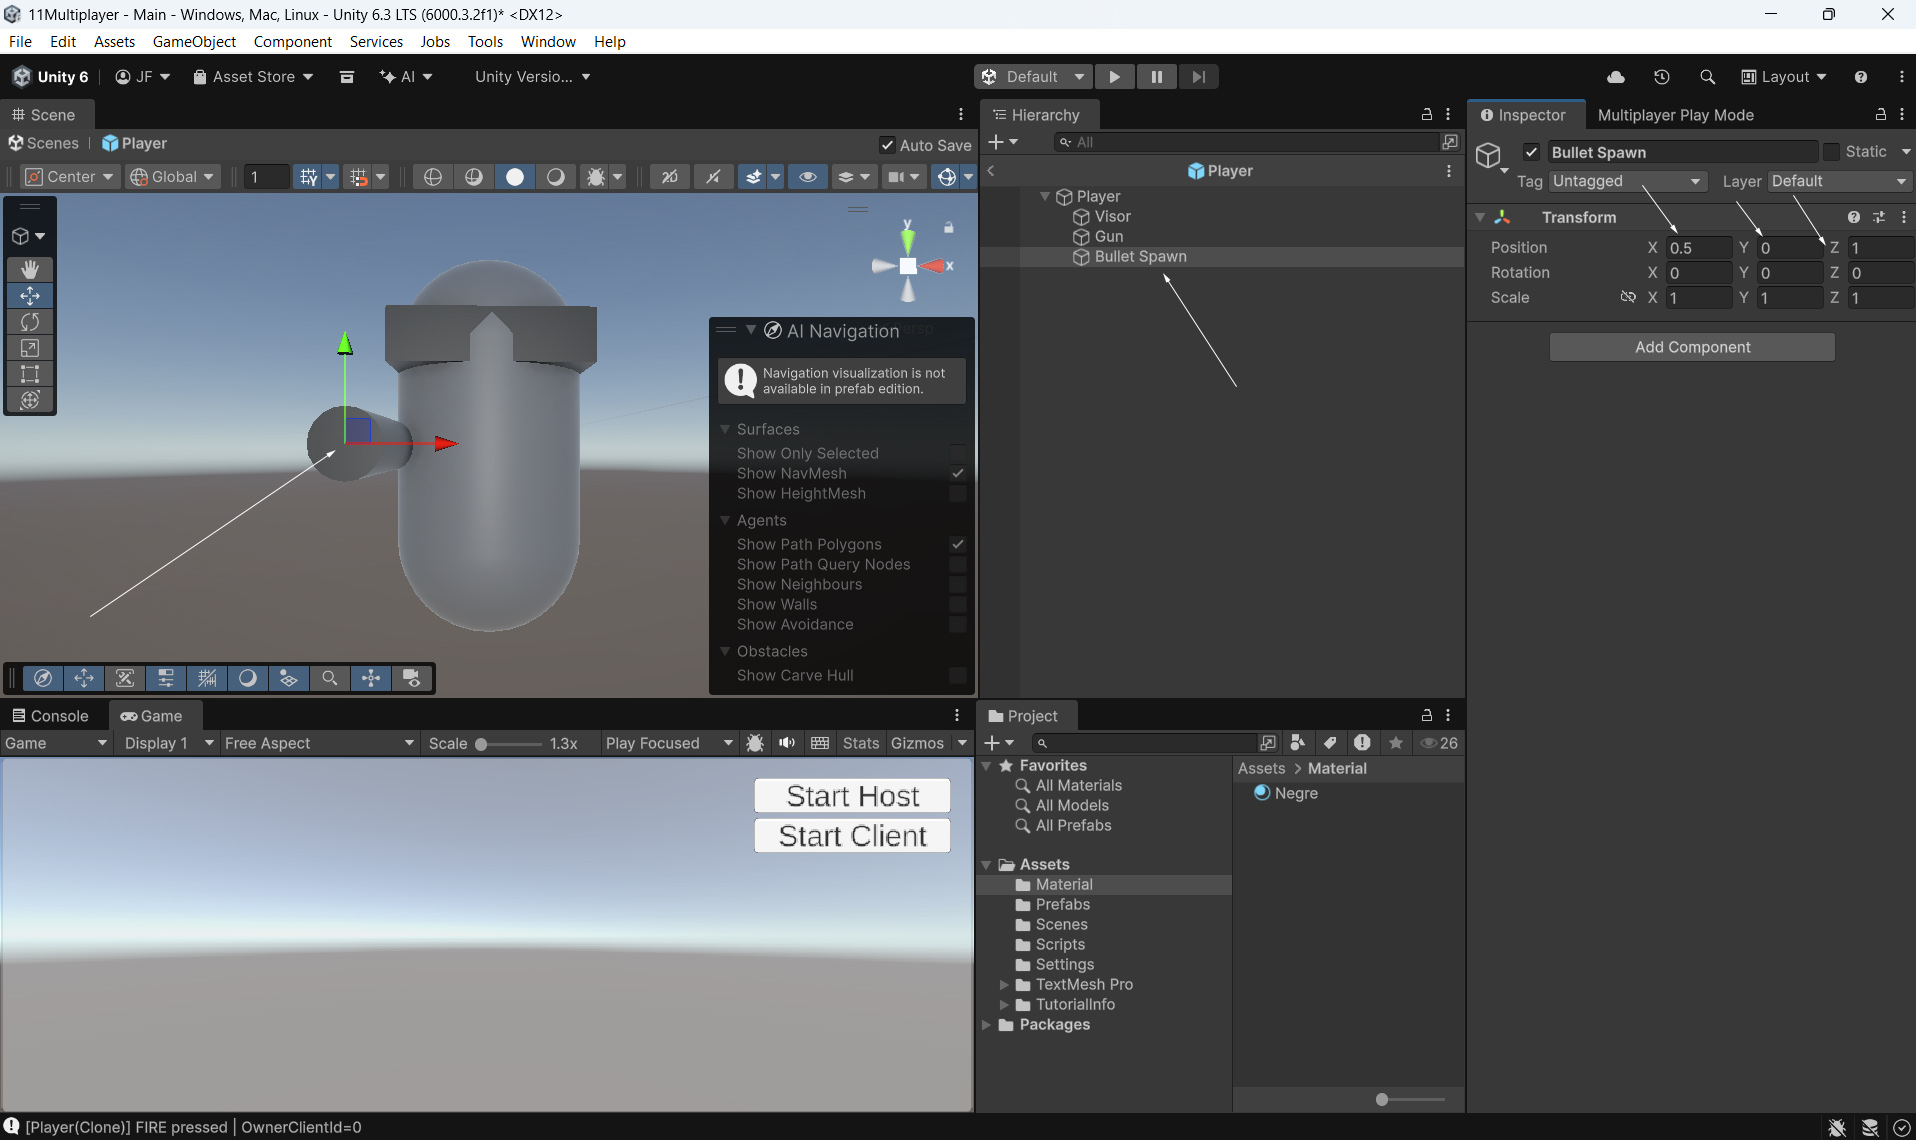Open the GameObject menu

[x=194, y=41]
